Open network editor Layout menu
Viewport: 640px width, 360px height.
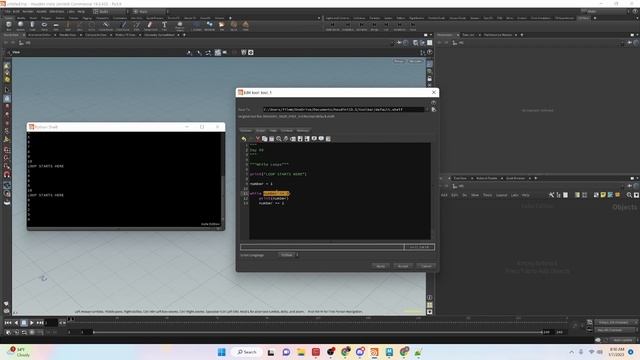pyautogui.click(x=501, y=195)
